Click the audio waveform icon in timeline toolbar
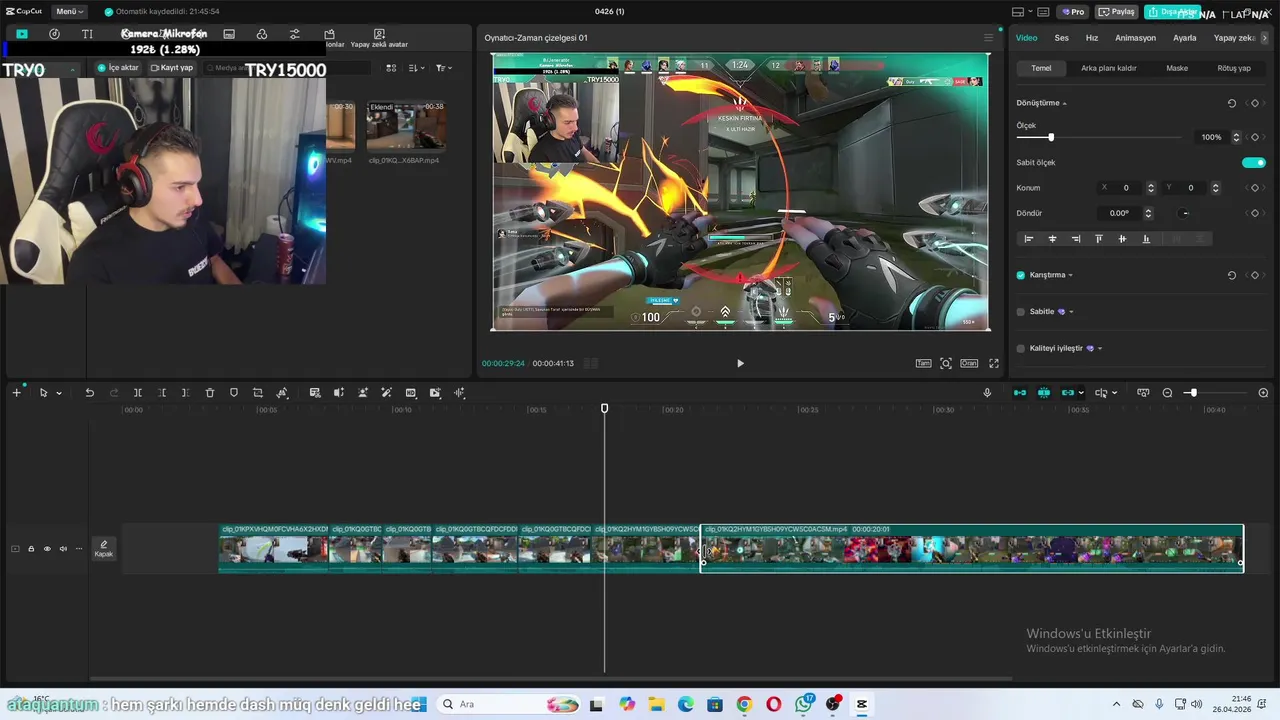 460,393
